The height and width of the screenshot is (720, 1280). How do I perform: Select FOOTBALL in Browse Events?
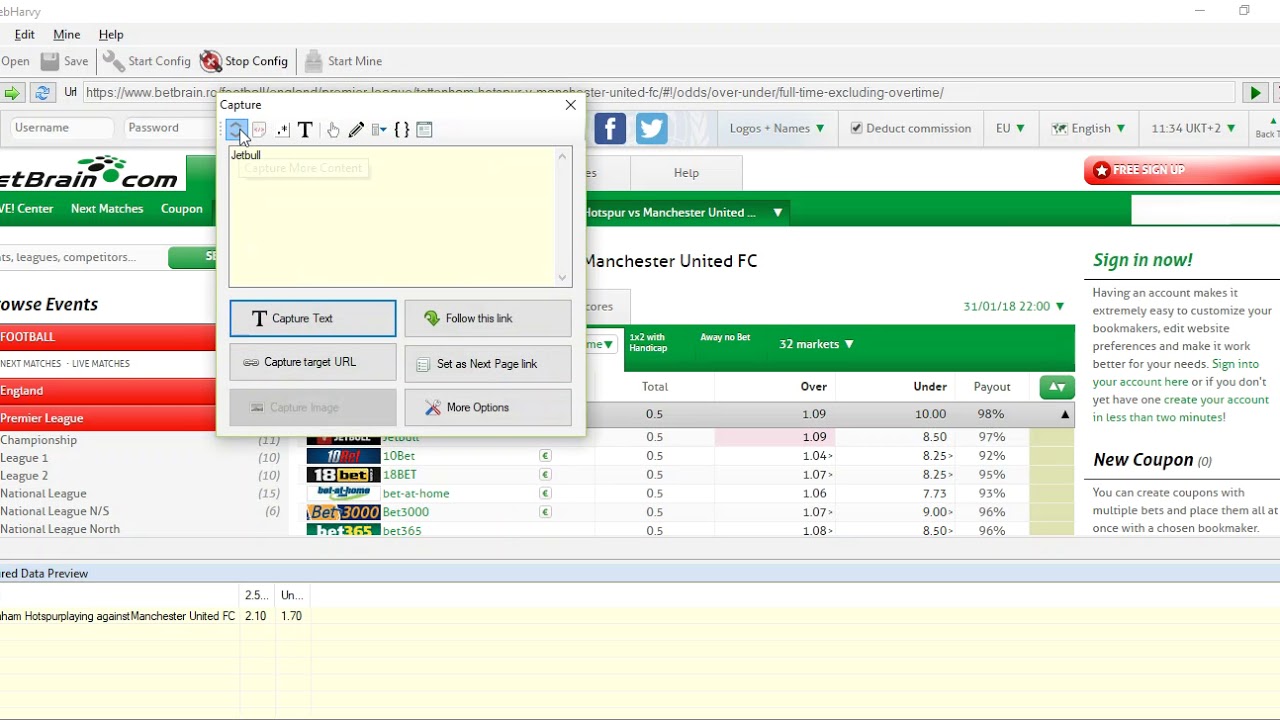(x=107, y=337)
